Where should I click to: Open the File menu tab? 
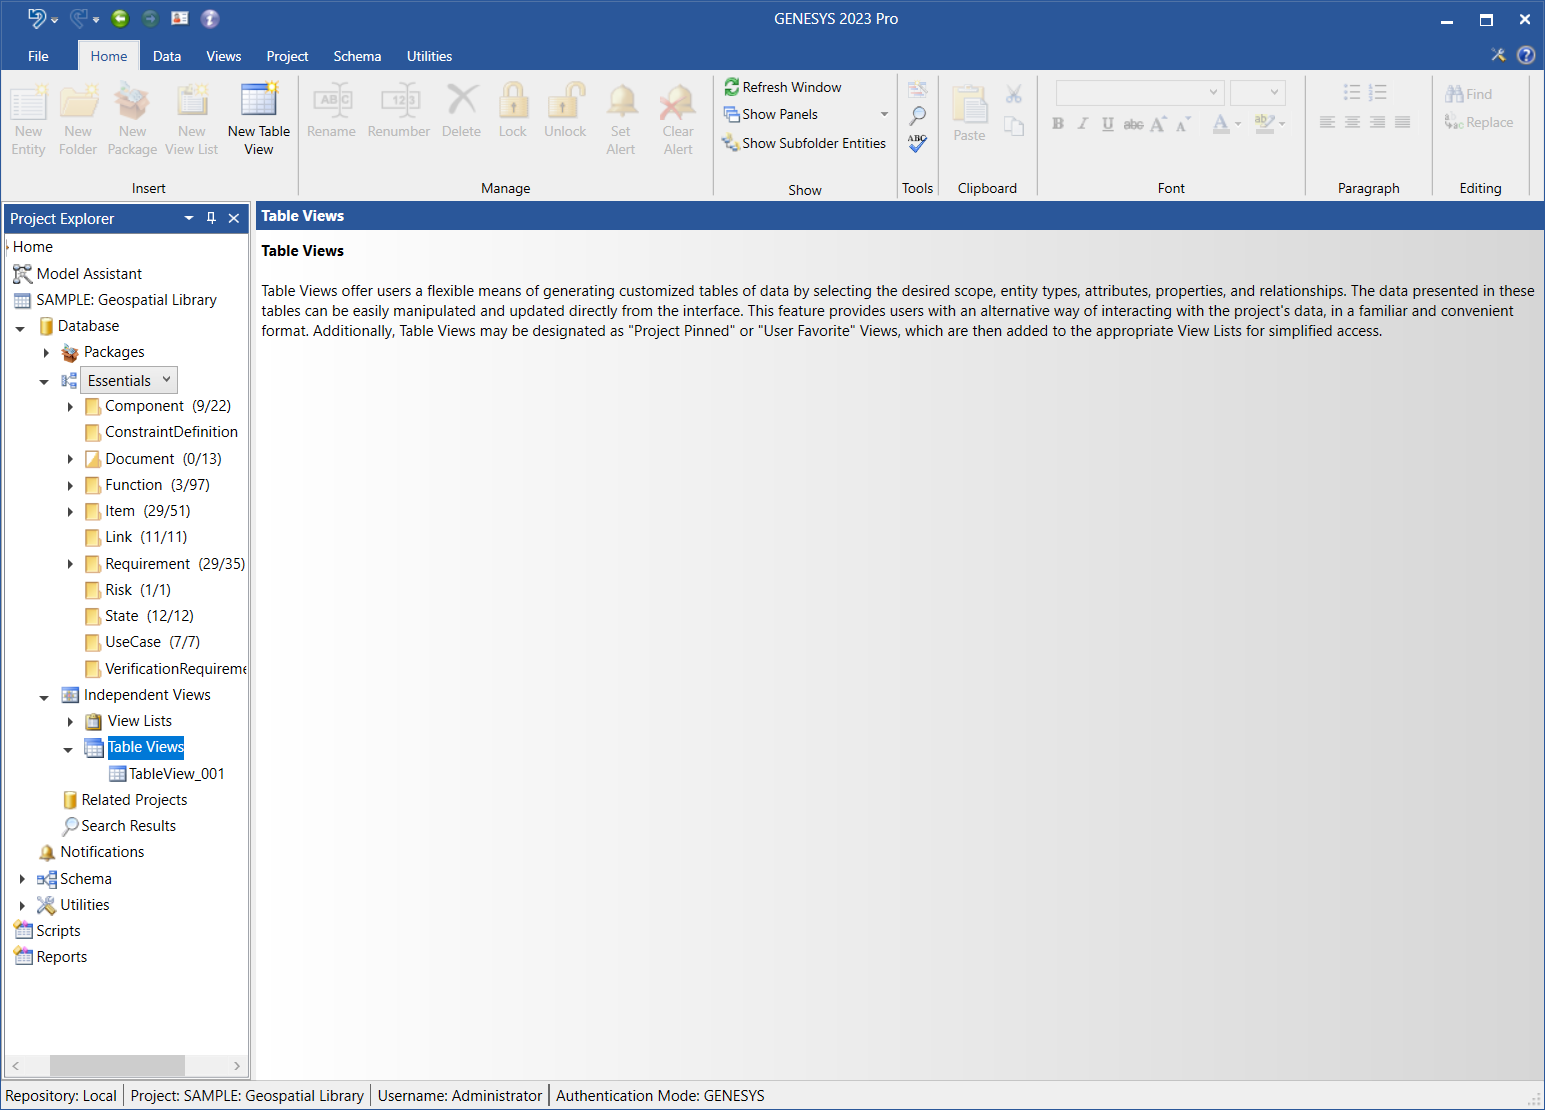click(38, 56)
